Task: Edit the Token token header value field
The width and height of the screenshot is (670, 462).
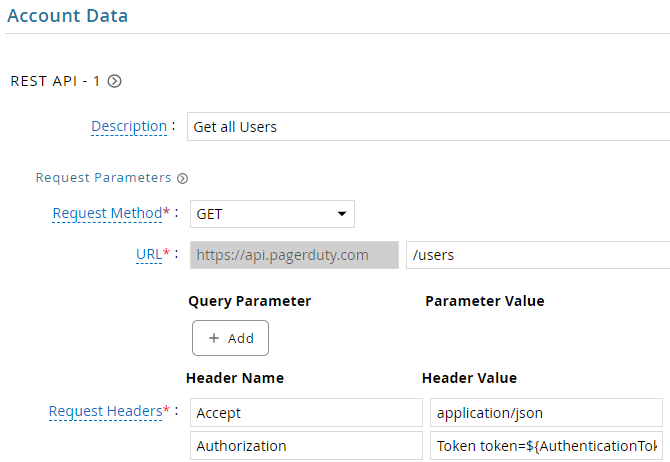Action: (x=546, y=445)
